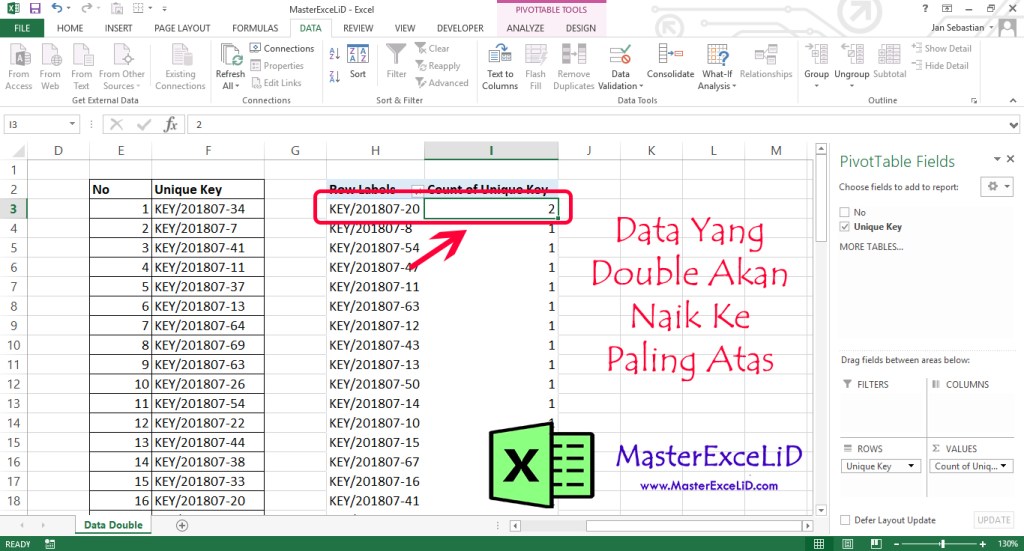Click Edit Links button
Image resolution: width=1024 pixels, height=551 pixels.
[276, 83]
